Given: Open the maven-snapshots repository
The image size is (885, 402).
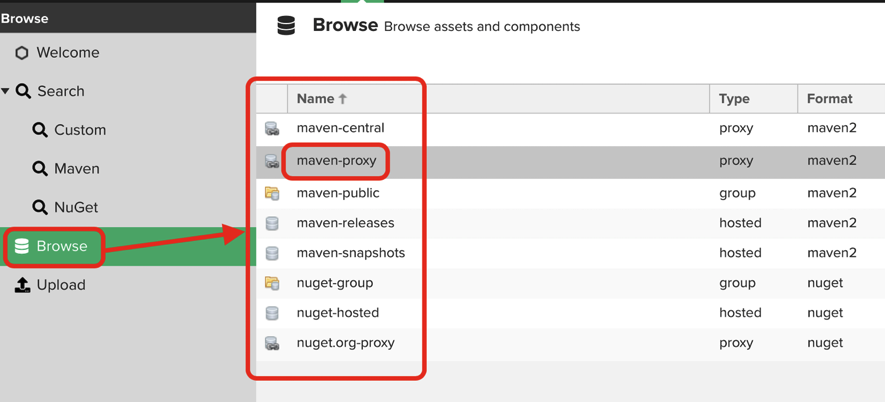Looking at the screenshot, I should (x=350, y=253).
